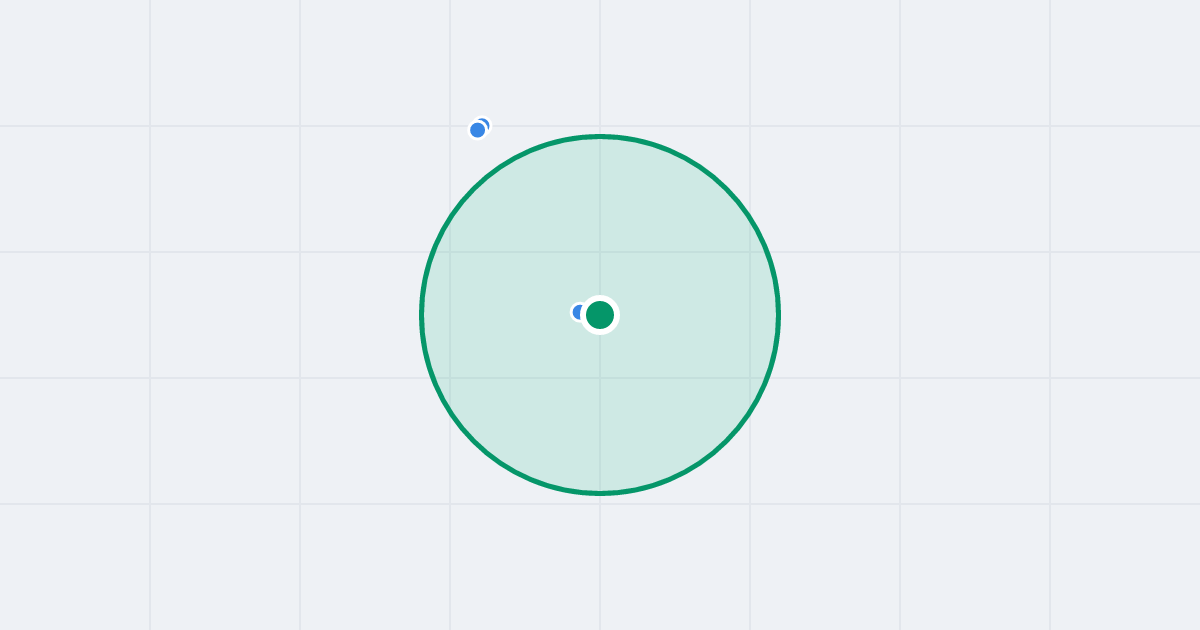This screenshot has width=1200, height=630.
Task: Click the empty map background right of the circle
Action: 975,315
